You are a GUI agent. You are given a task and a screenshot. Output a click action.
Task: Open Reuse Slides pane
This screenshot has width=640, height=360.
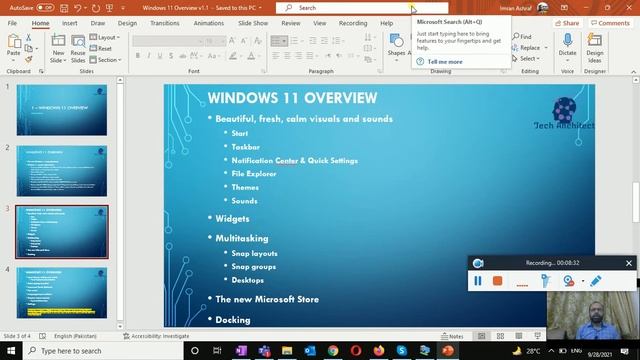pos(78,49)
